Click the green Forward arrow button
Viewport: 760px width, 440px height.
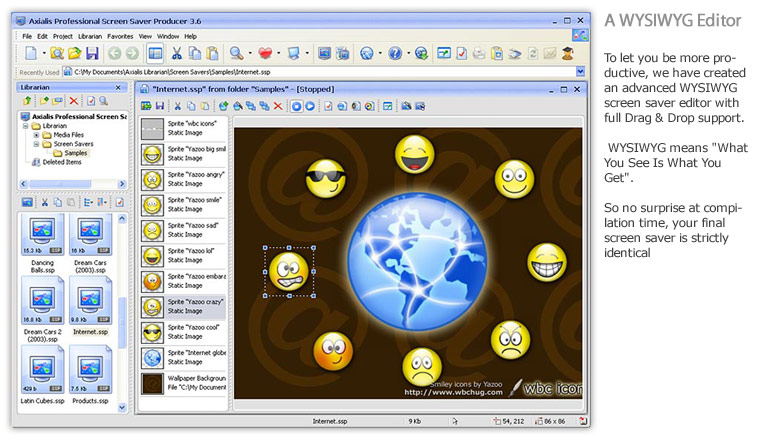(x=132, y=53)
